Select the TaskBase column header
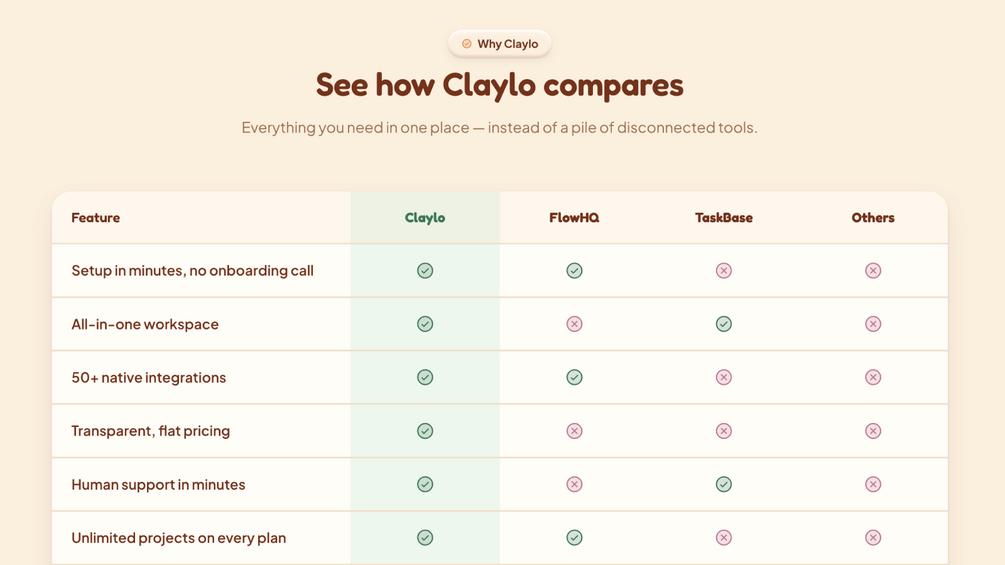Image resolution: width=1005 pixels, height=565 pixels. (724, 218)
